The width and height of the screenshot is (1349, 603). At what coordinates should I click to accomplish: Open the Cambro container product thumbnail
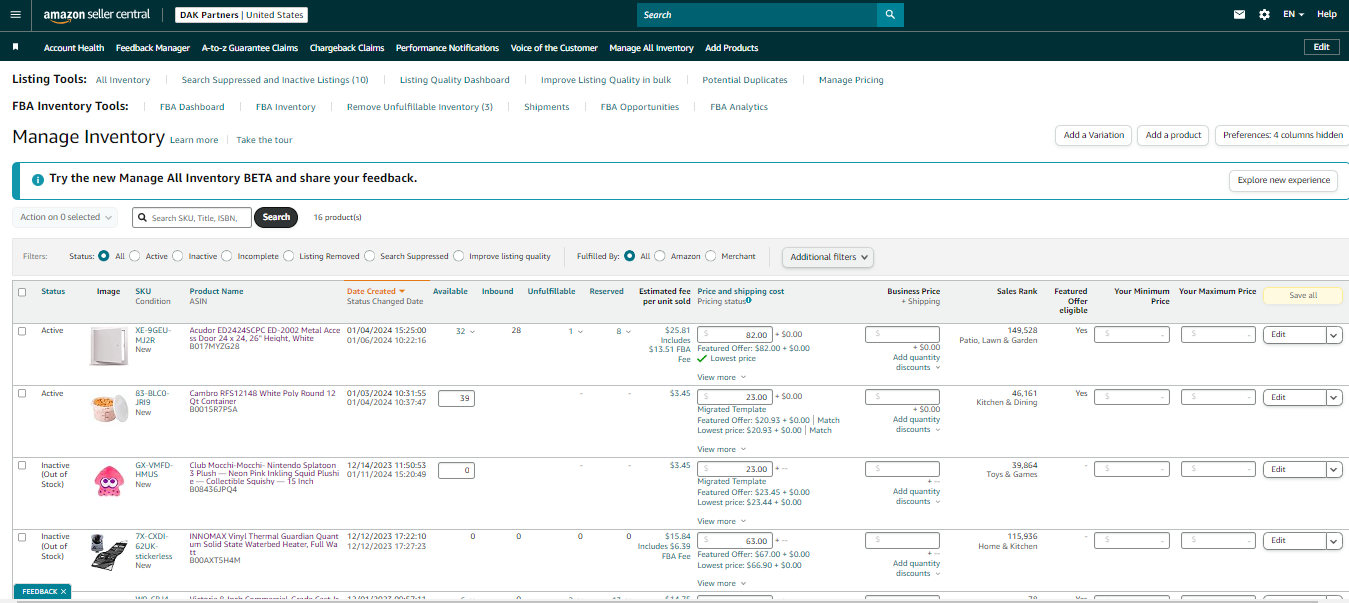point(109,410)
